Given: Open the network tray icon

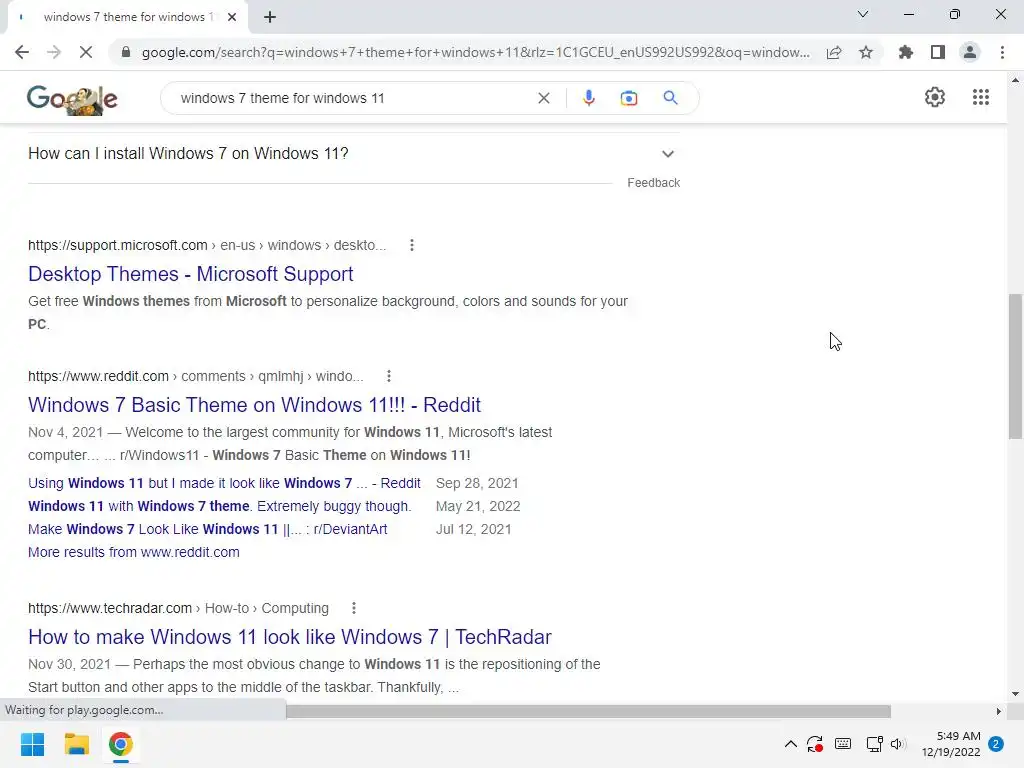Looking at the screenshot, I should (874, 744).
